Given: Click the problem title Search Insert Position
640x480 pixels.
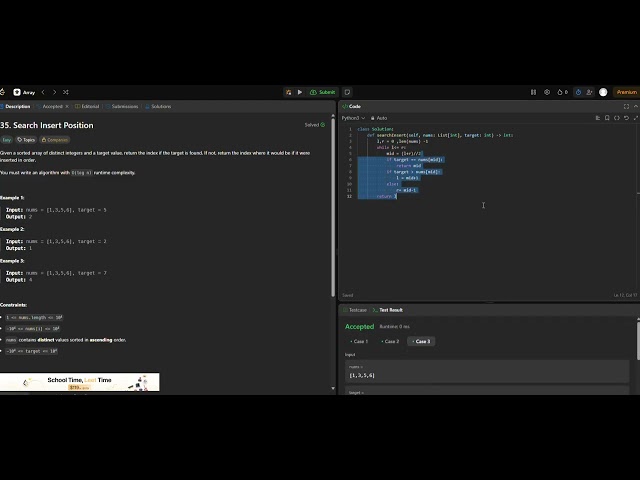Looking at the screenshot, I should coord(47,125).
